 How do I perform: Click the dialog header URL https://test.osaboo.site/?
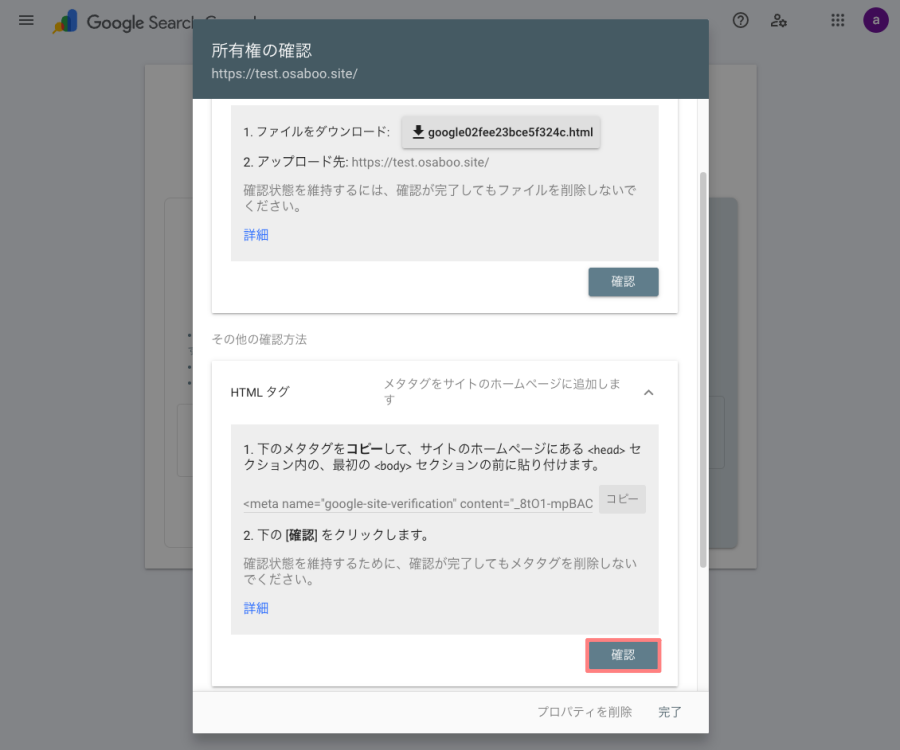[284, 74]
